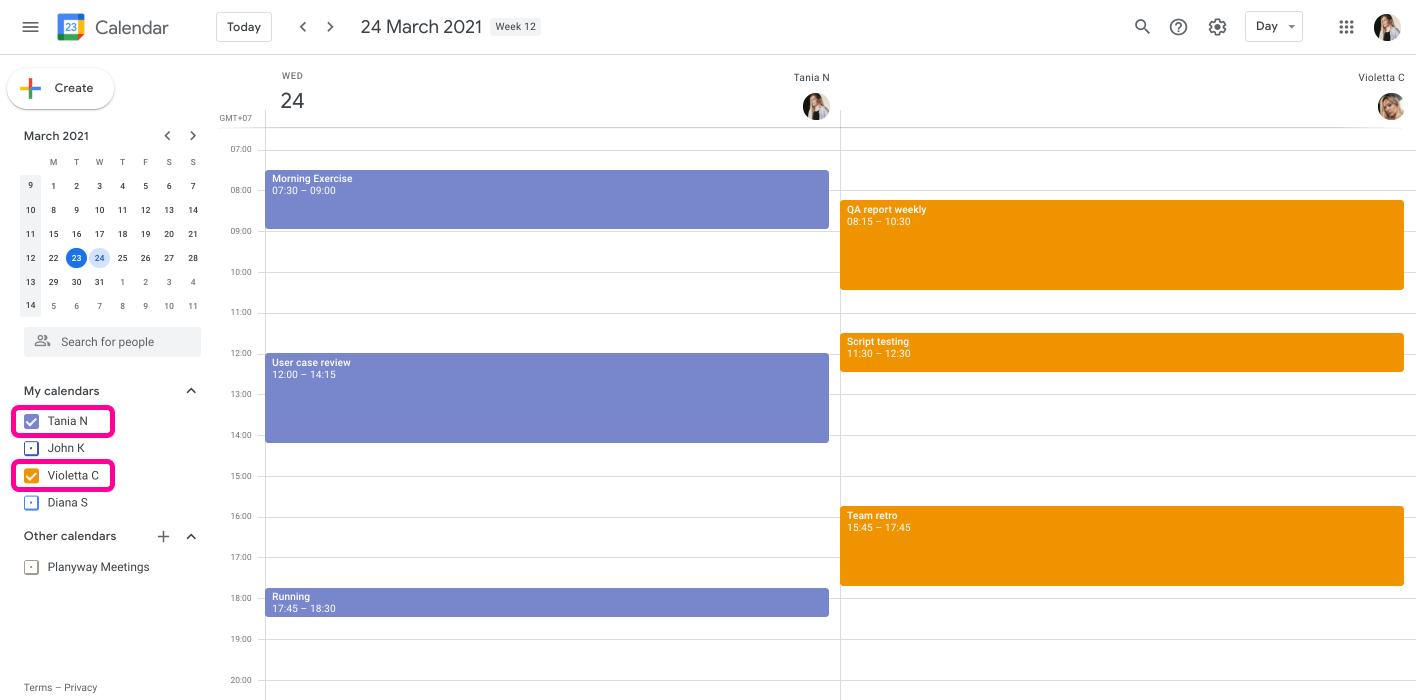Image resolution: width=1416 pixels, height=700 pixels.
Task: Open the settings gear menu
Action: (1217, 27)
